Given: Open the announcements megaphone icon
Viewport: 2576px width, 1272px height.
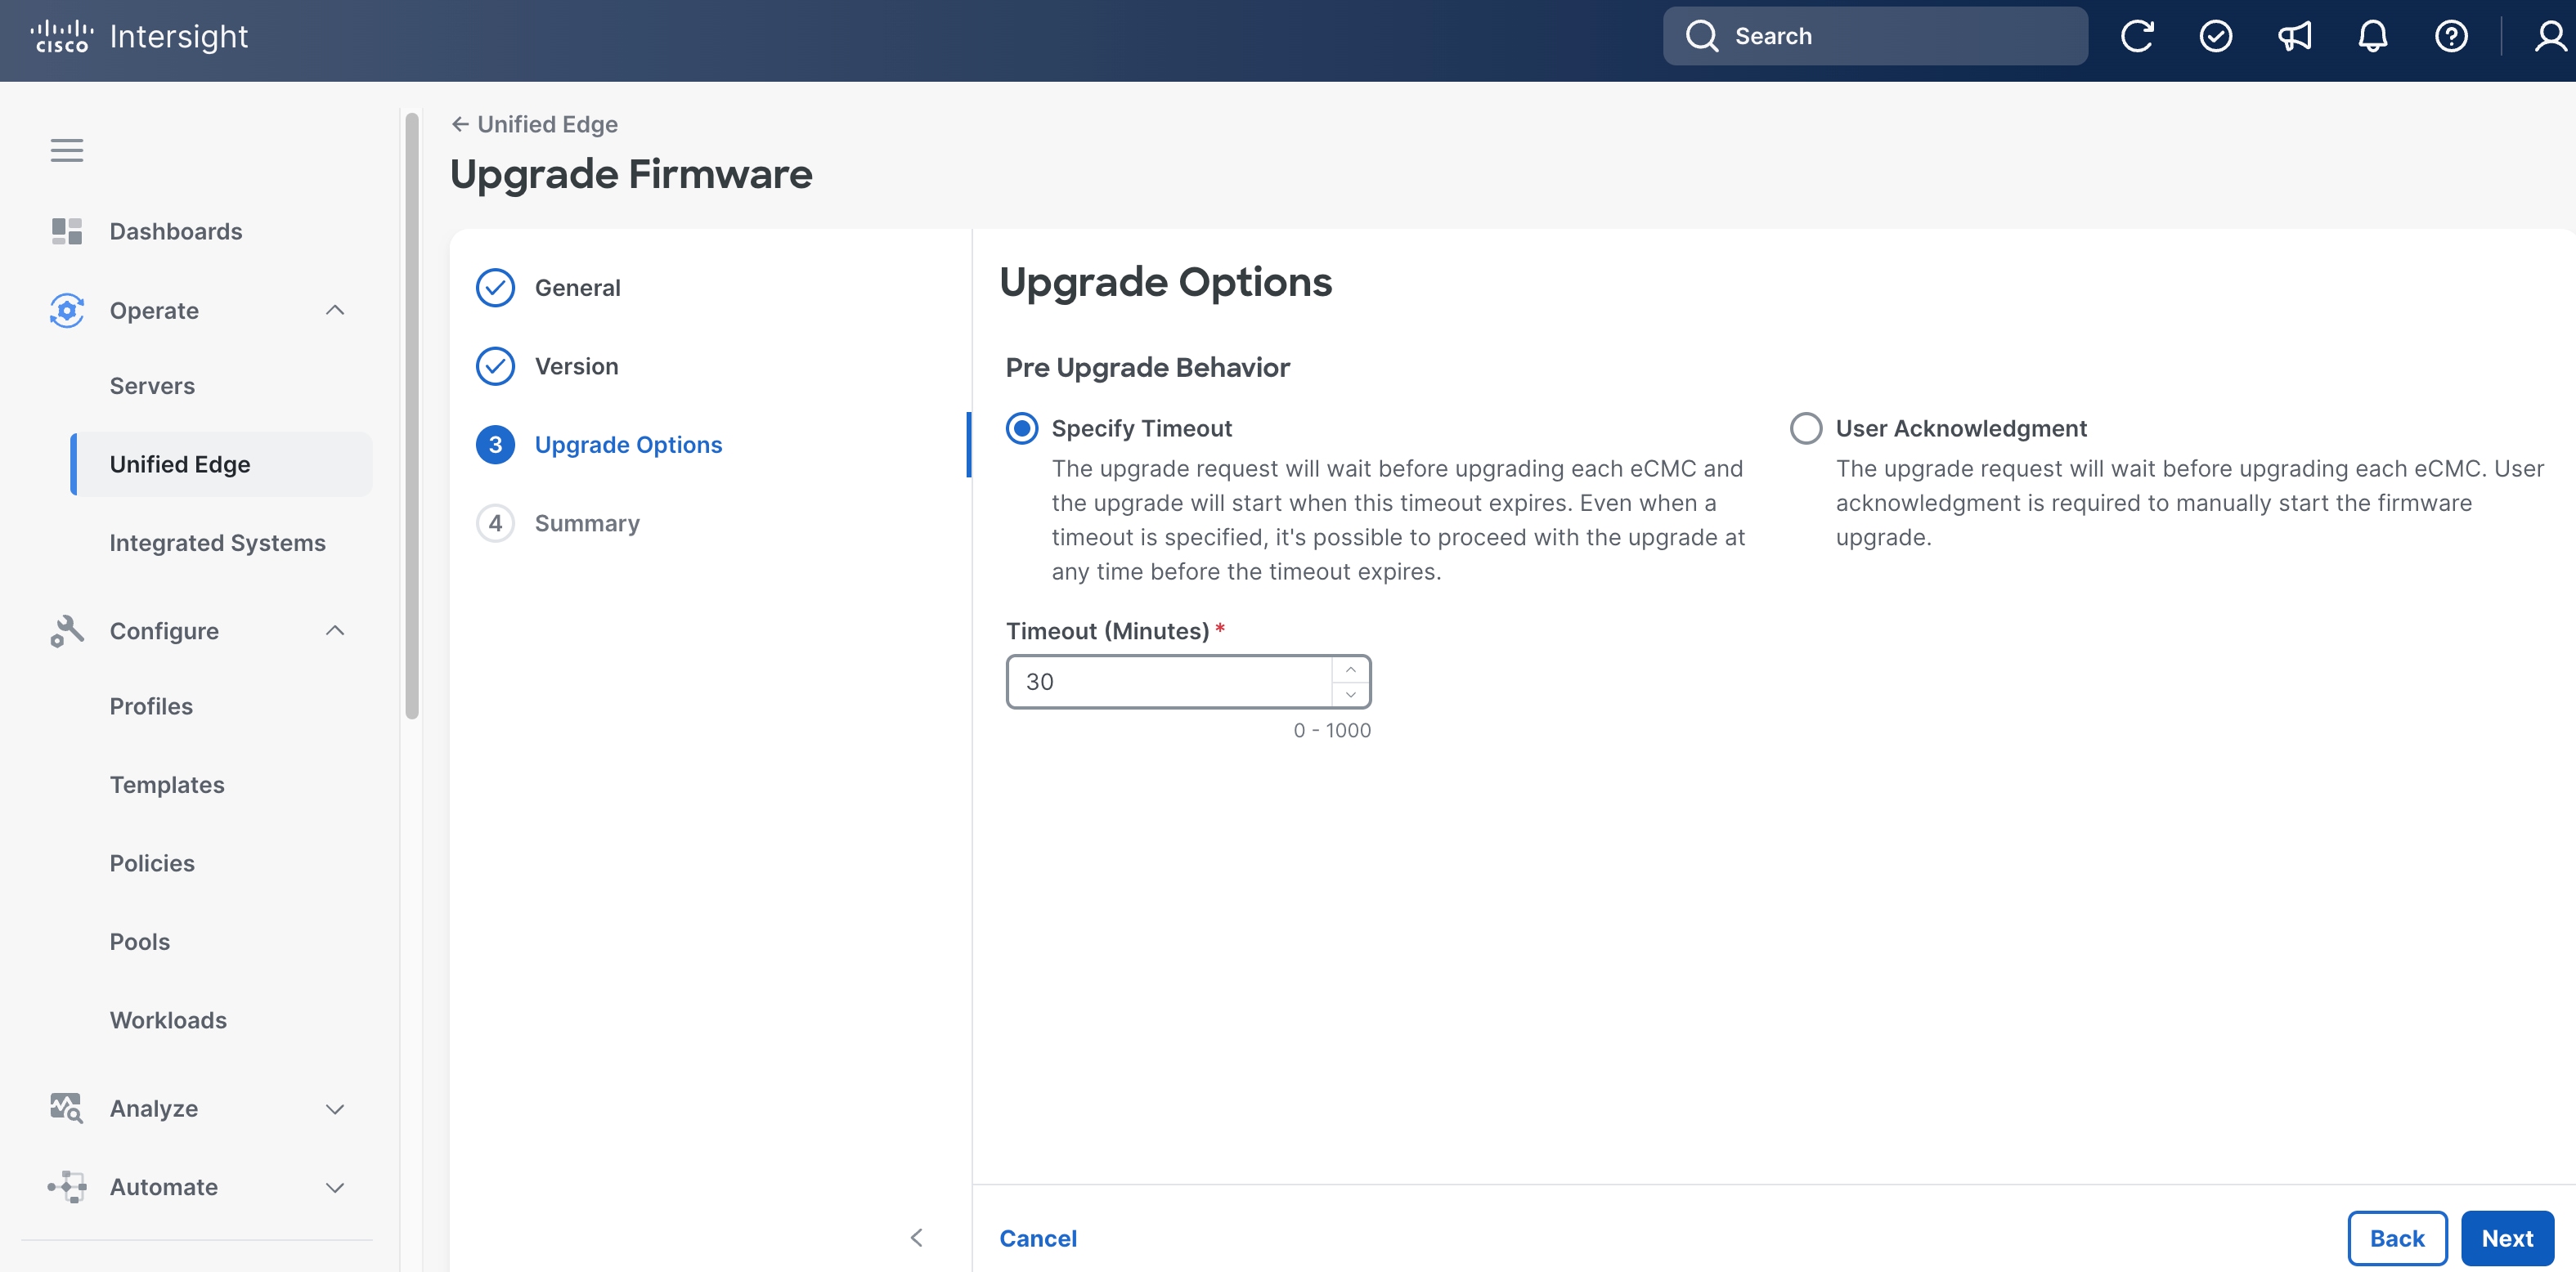Looking at the screenshot, I should coord(2294,36).
